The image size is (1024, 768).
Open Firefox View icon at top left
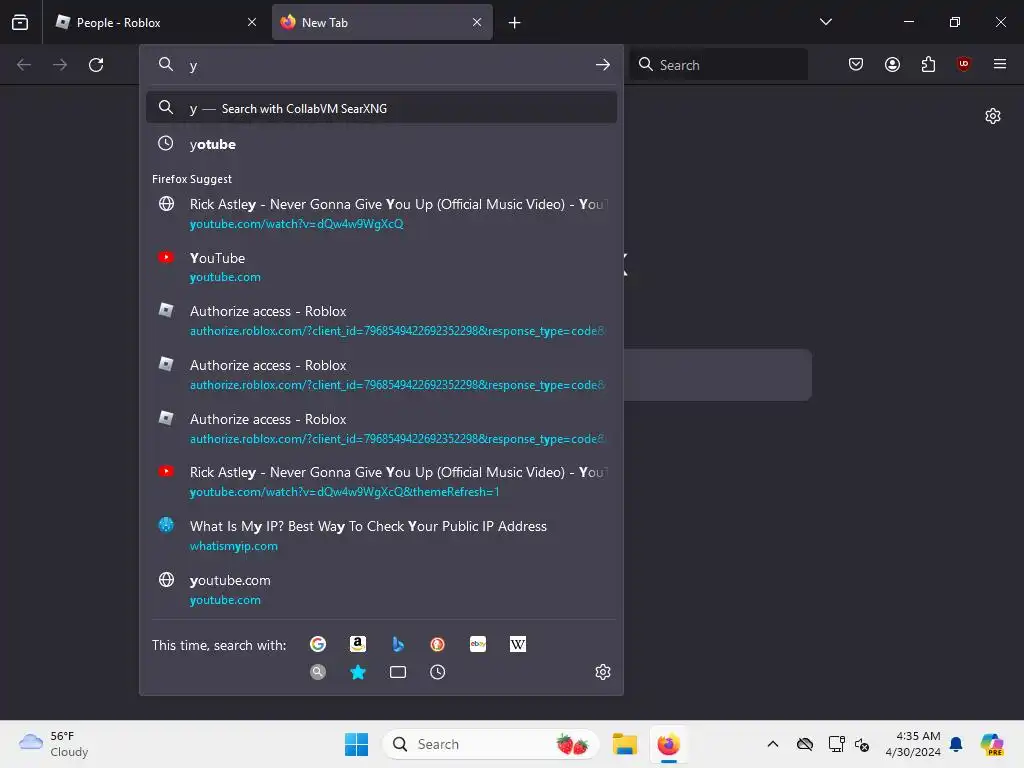(20, 22)
